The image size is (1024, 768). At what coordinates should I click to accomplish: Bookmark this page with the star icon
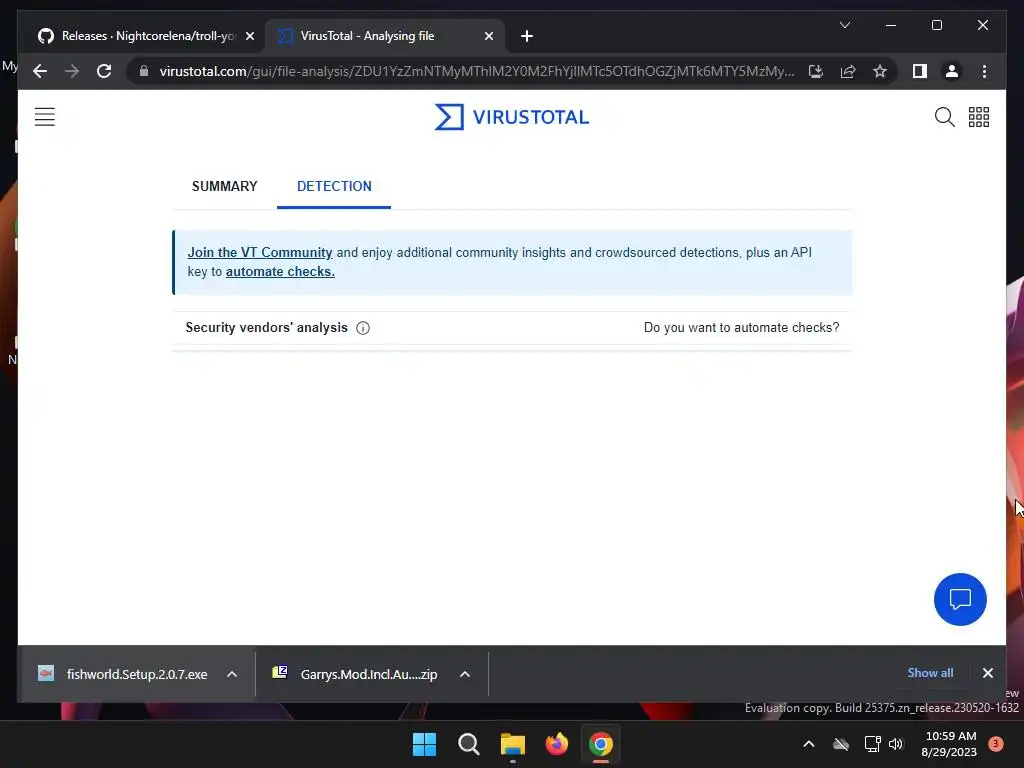(880, 71)
